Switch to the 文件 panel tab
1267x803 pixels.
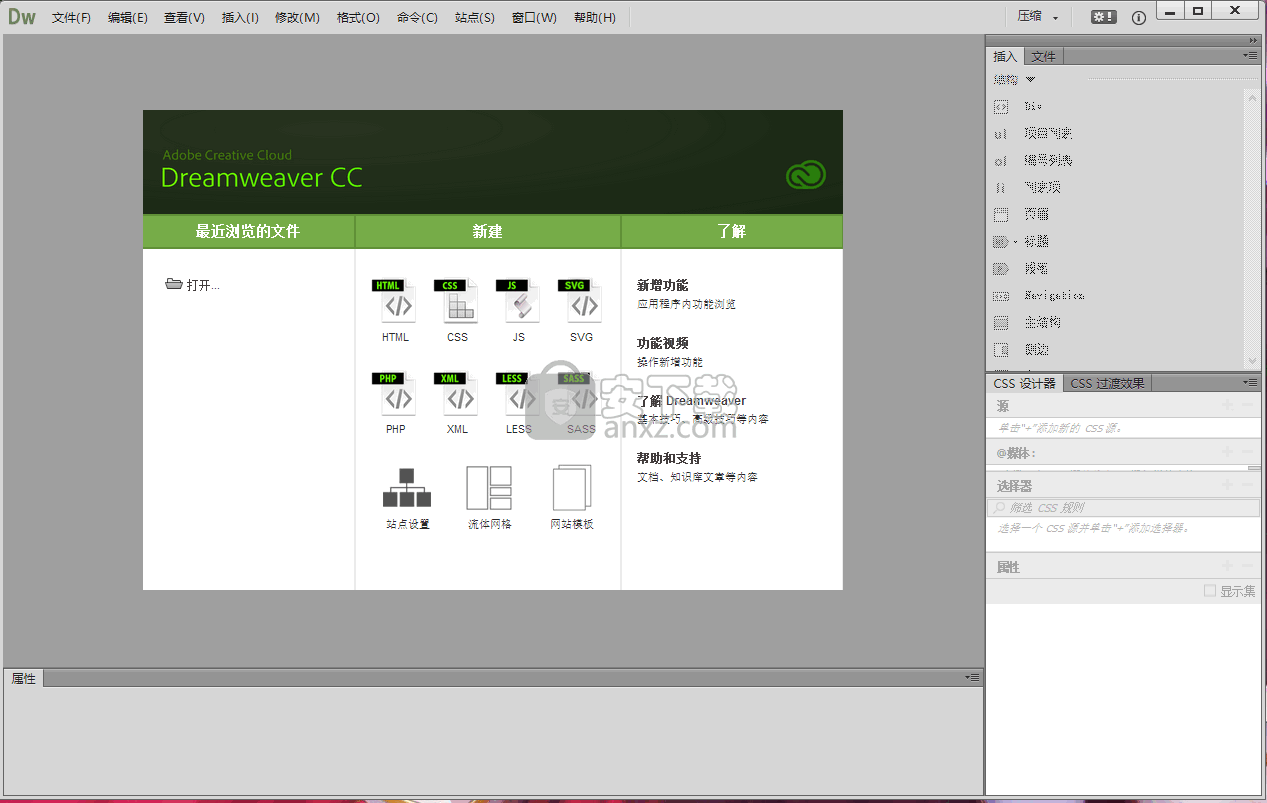[1043, 56]
